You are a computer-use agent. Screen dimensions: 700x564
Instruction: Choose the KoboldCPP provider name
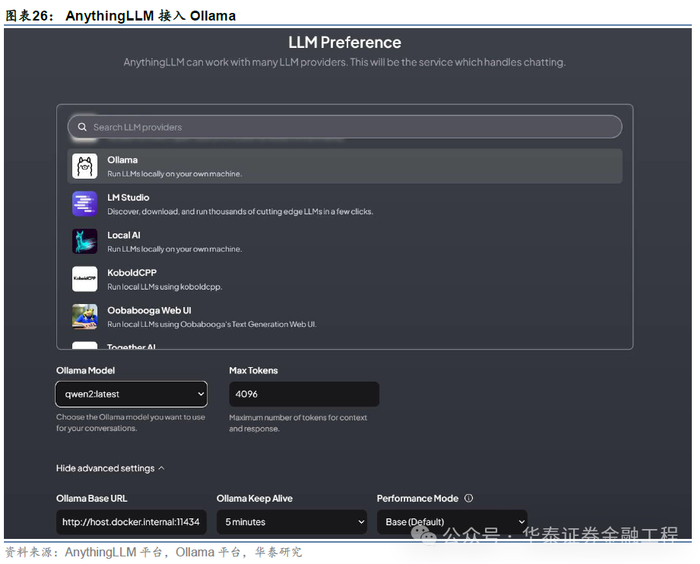[x=132, y=272]
